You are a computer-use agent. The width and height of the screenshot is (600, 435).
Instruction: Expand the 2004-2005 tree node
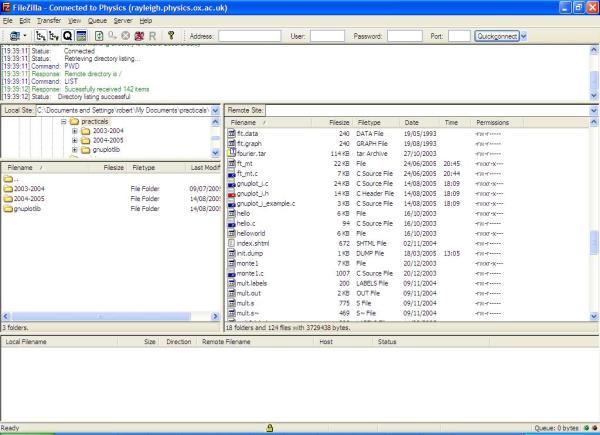coord(75,140)
